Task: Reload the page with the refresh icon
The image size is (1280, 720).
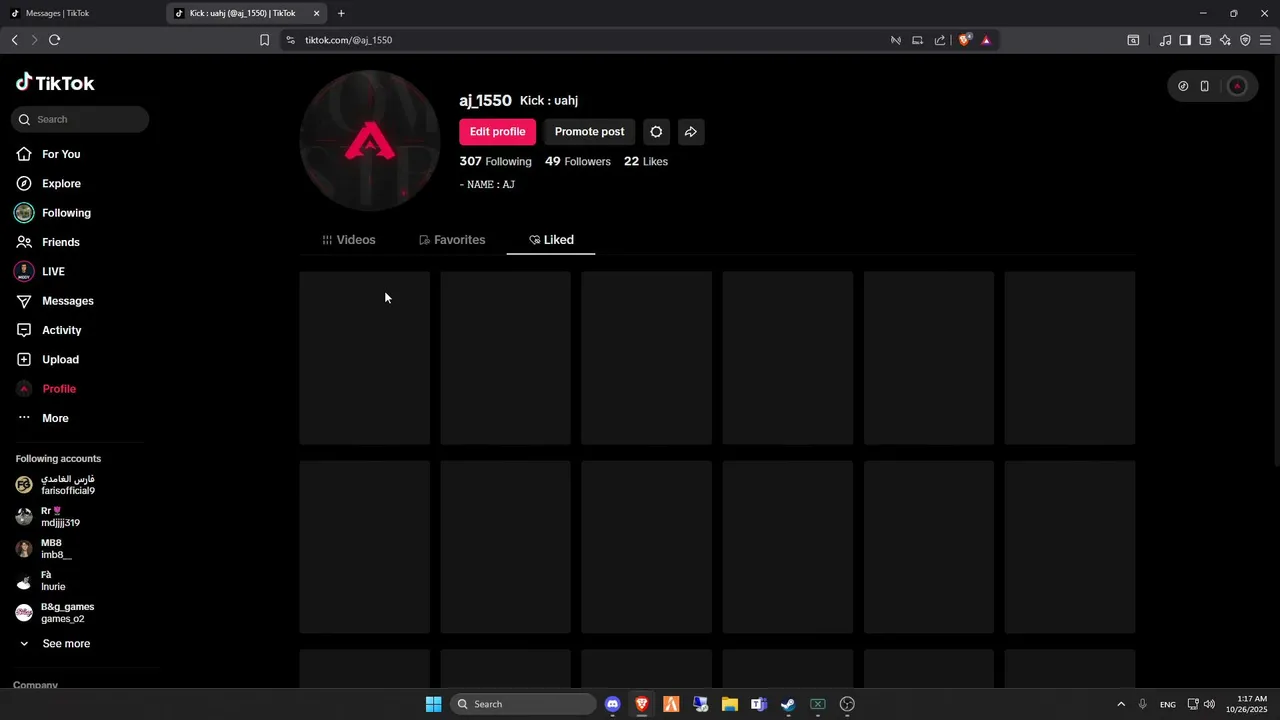Action: coord(54,40)
